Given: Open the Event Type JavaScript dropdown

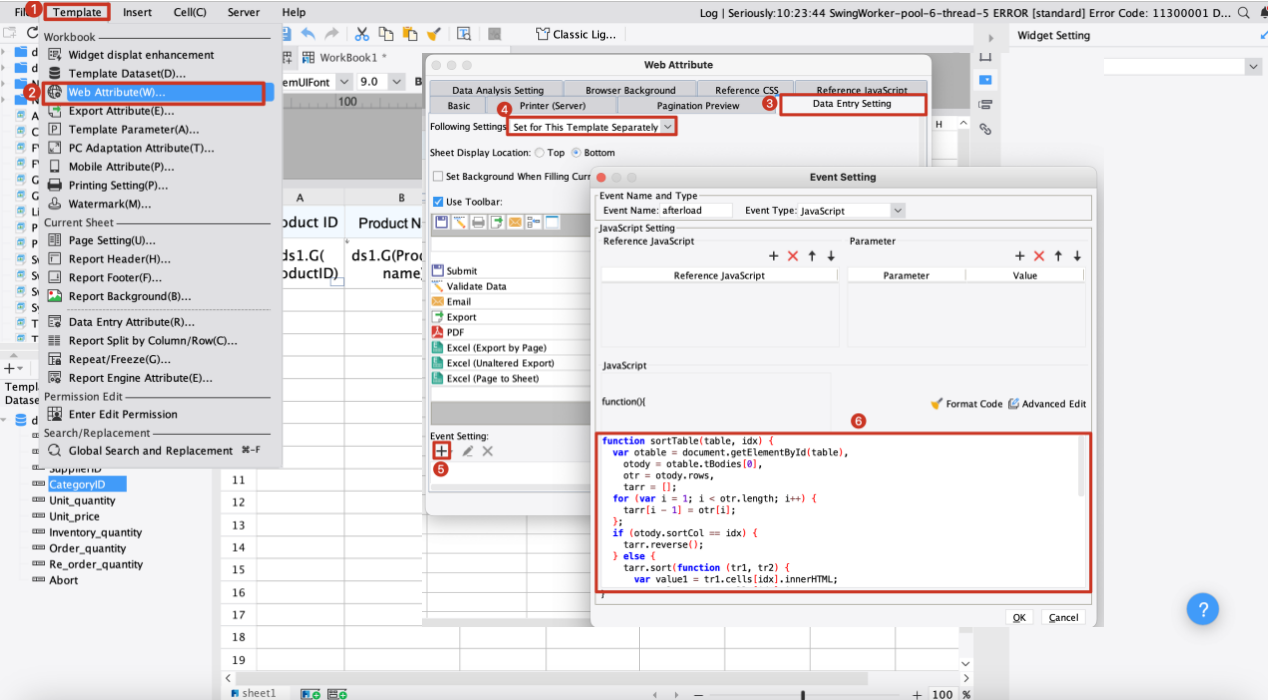Looking at the screenshot, I should [897, 211].
